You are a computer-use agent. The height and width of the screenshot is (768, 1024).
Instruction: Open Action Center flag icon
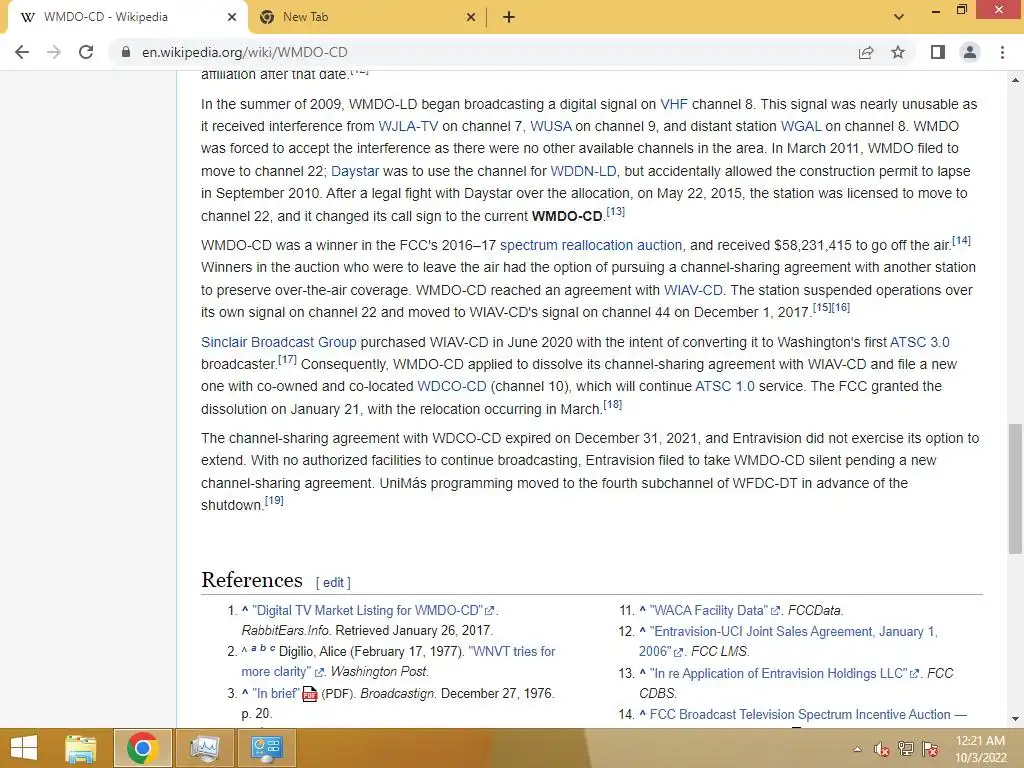930,749
